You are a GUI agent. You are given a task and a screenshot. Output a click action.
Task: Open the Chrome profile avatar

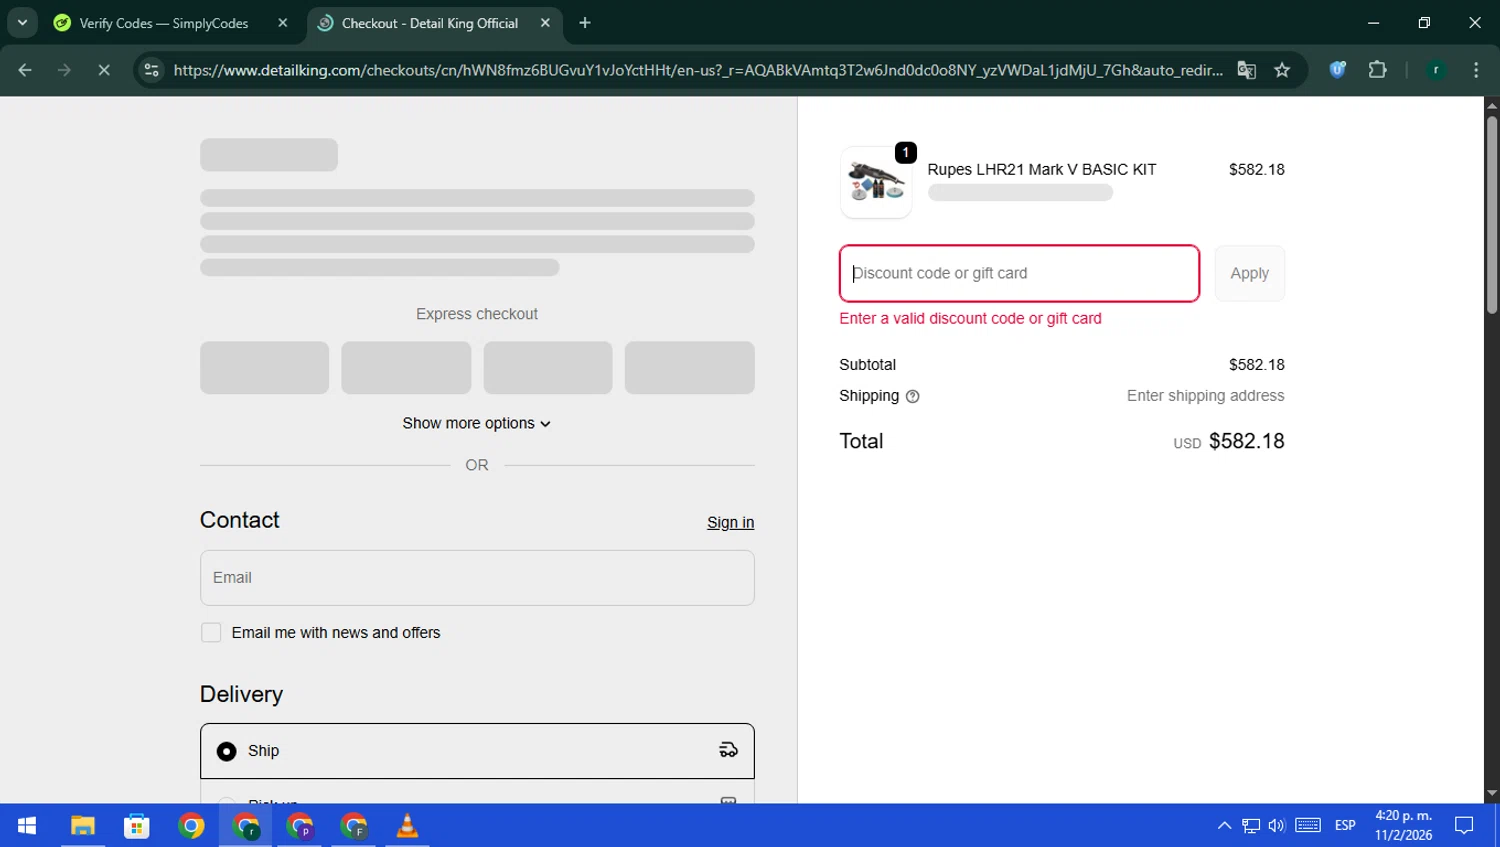[1436, 70]
